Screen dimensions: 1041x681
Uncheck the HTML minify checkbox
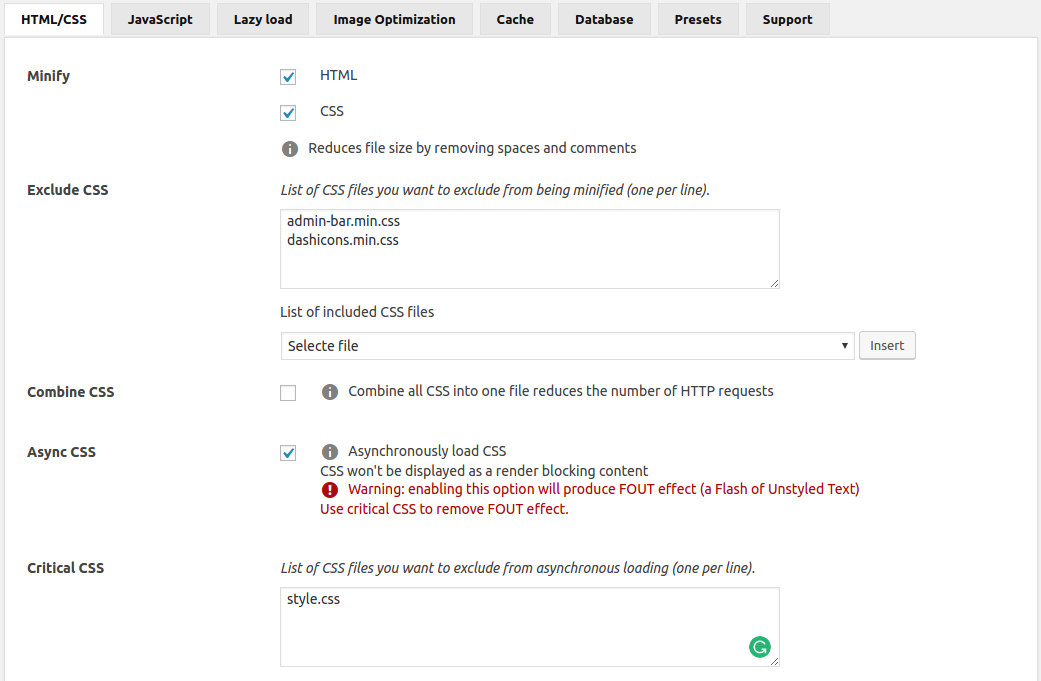point(289,77)
